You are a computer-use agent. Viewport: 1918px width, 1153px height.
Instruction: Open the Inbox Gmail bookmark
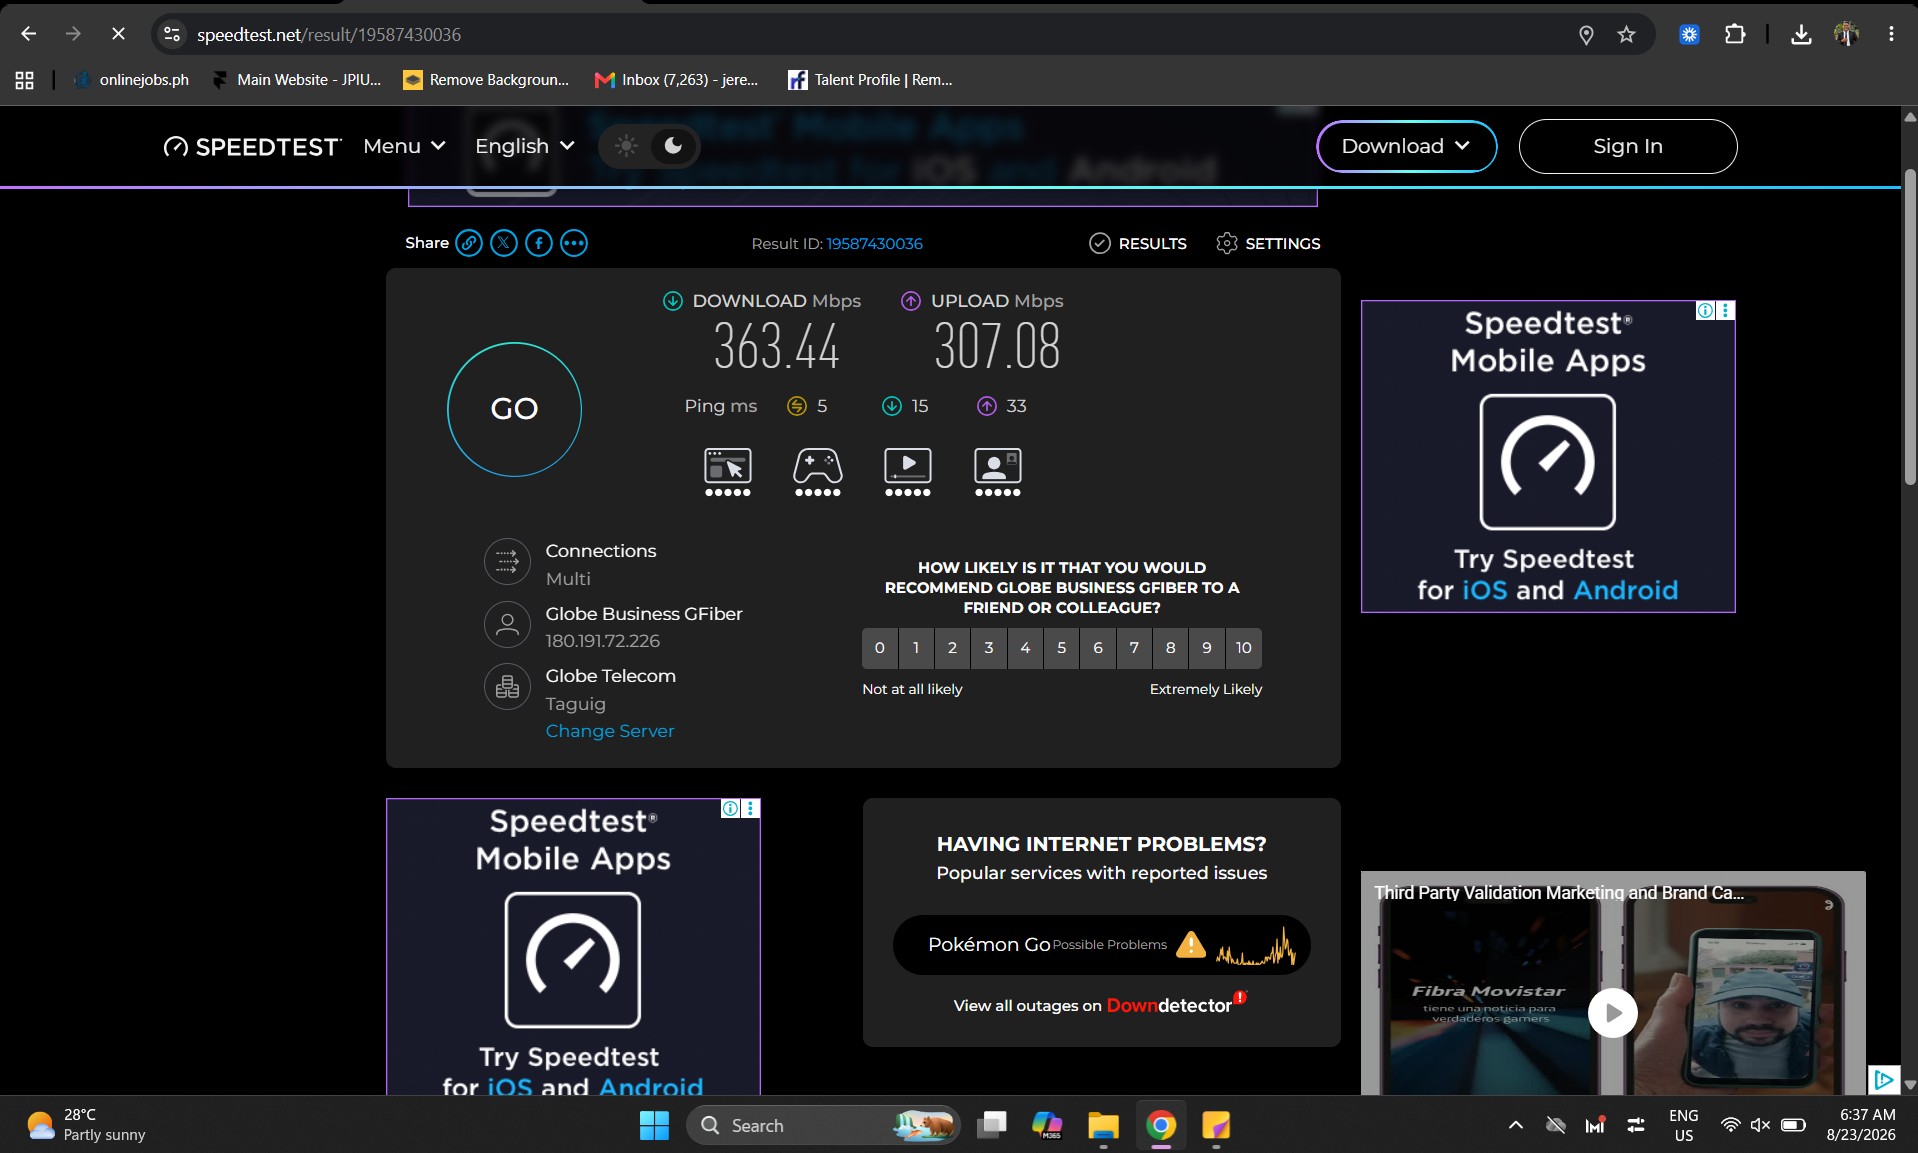coord(677,80)
